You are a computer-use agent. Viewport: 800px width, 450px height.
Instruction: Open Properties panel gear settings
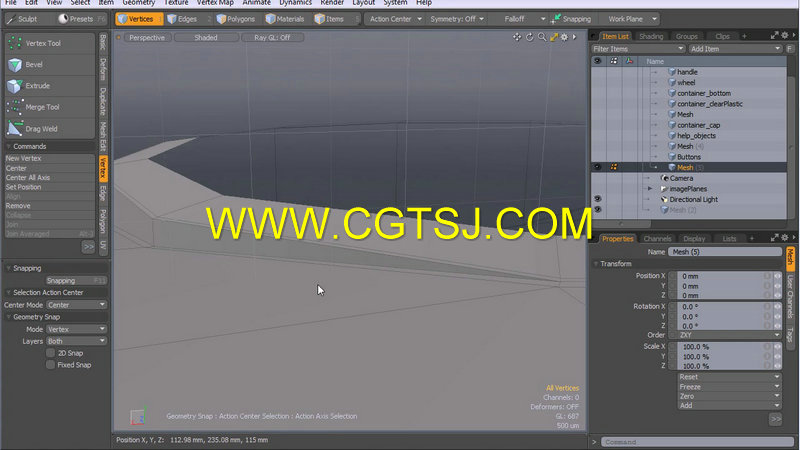pos(785,238)
